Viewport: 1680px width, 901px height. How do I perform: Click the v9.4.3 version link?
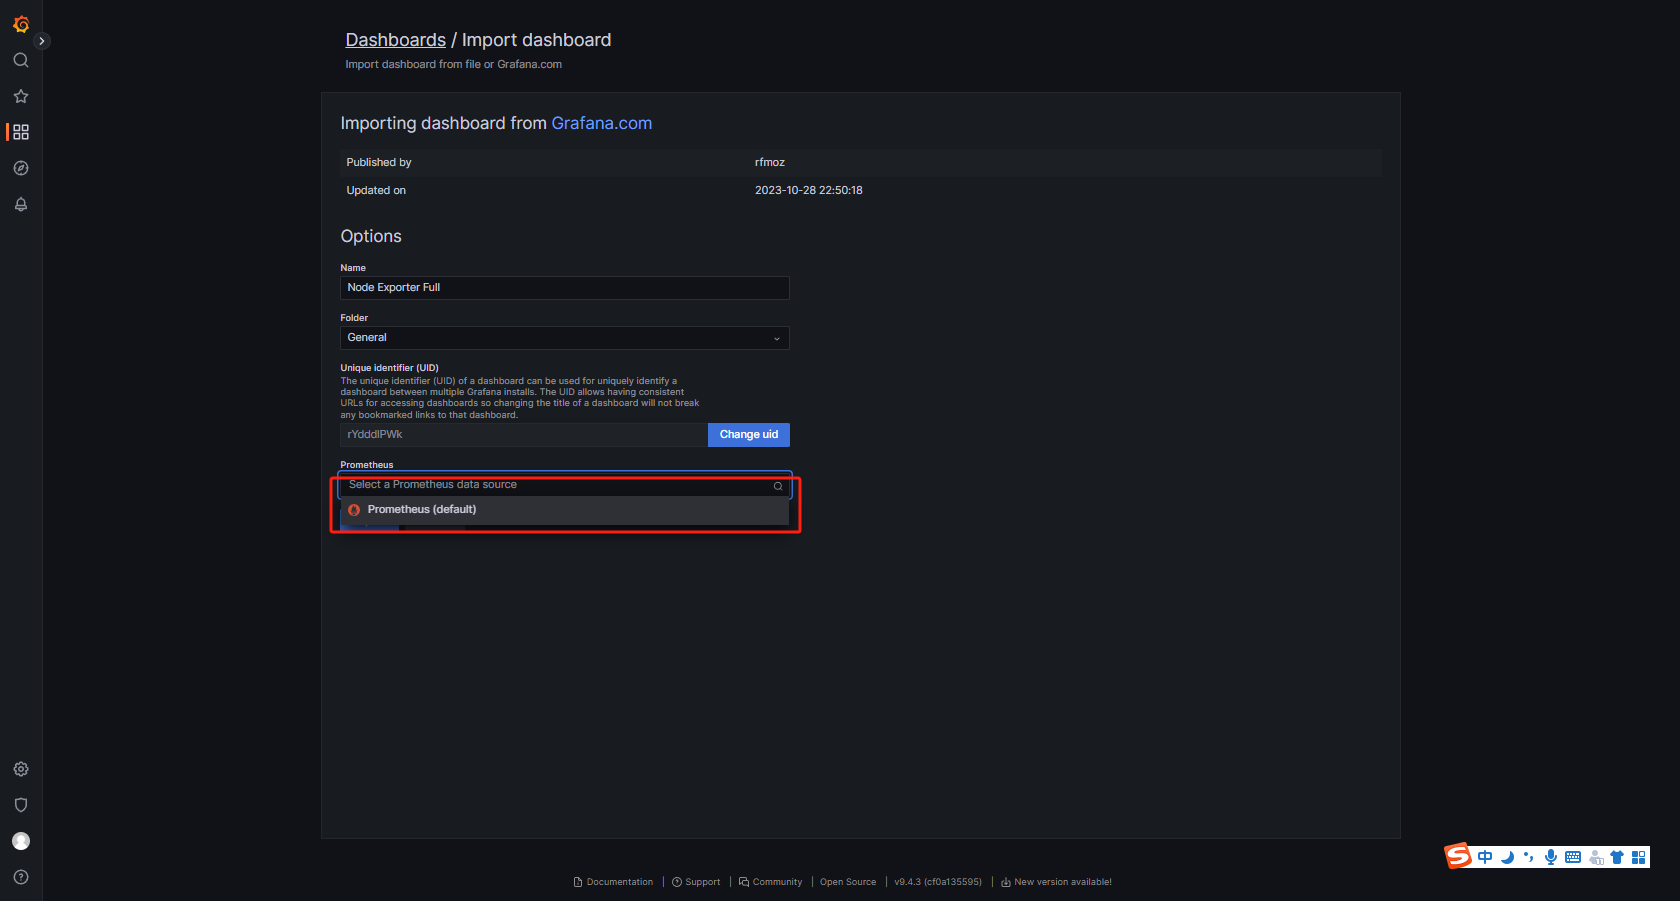(938, 882)
